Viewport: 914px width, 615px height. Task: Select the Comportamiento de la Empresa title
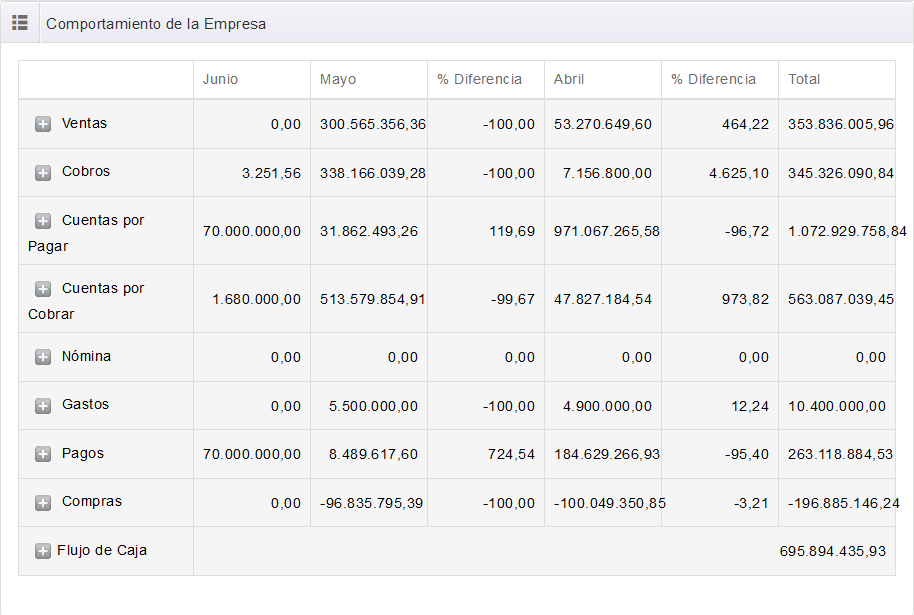(x=156, y=23)
